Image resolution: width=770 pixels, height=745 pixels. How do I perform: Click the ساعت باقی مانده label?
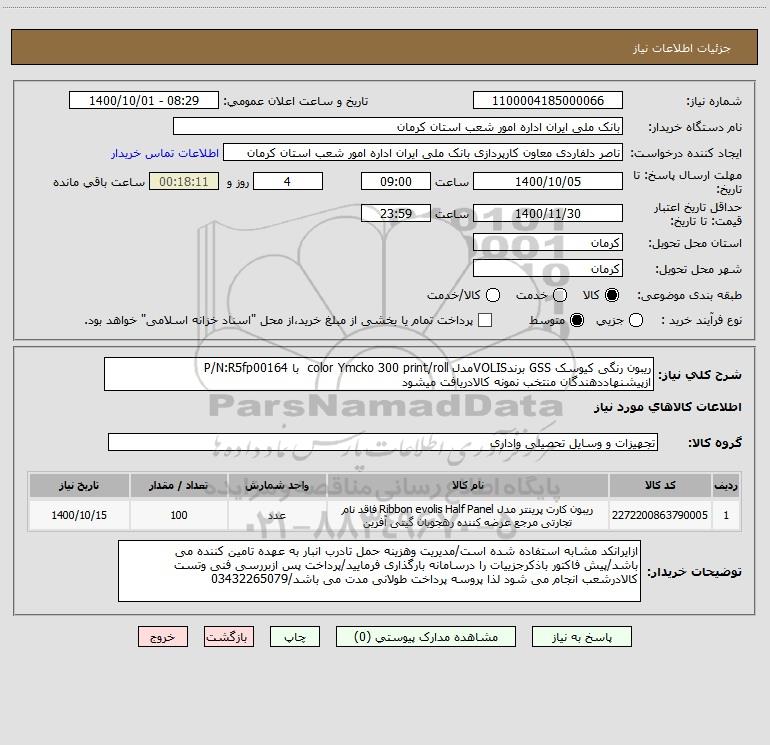[x=99, y=182]
